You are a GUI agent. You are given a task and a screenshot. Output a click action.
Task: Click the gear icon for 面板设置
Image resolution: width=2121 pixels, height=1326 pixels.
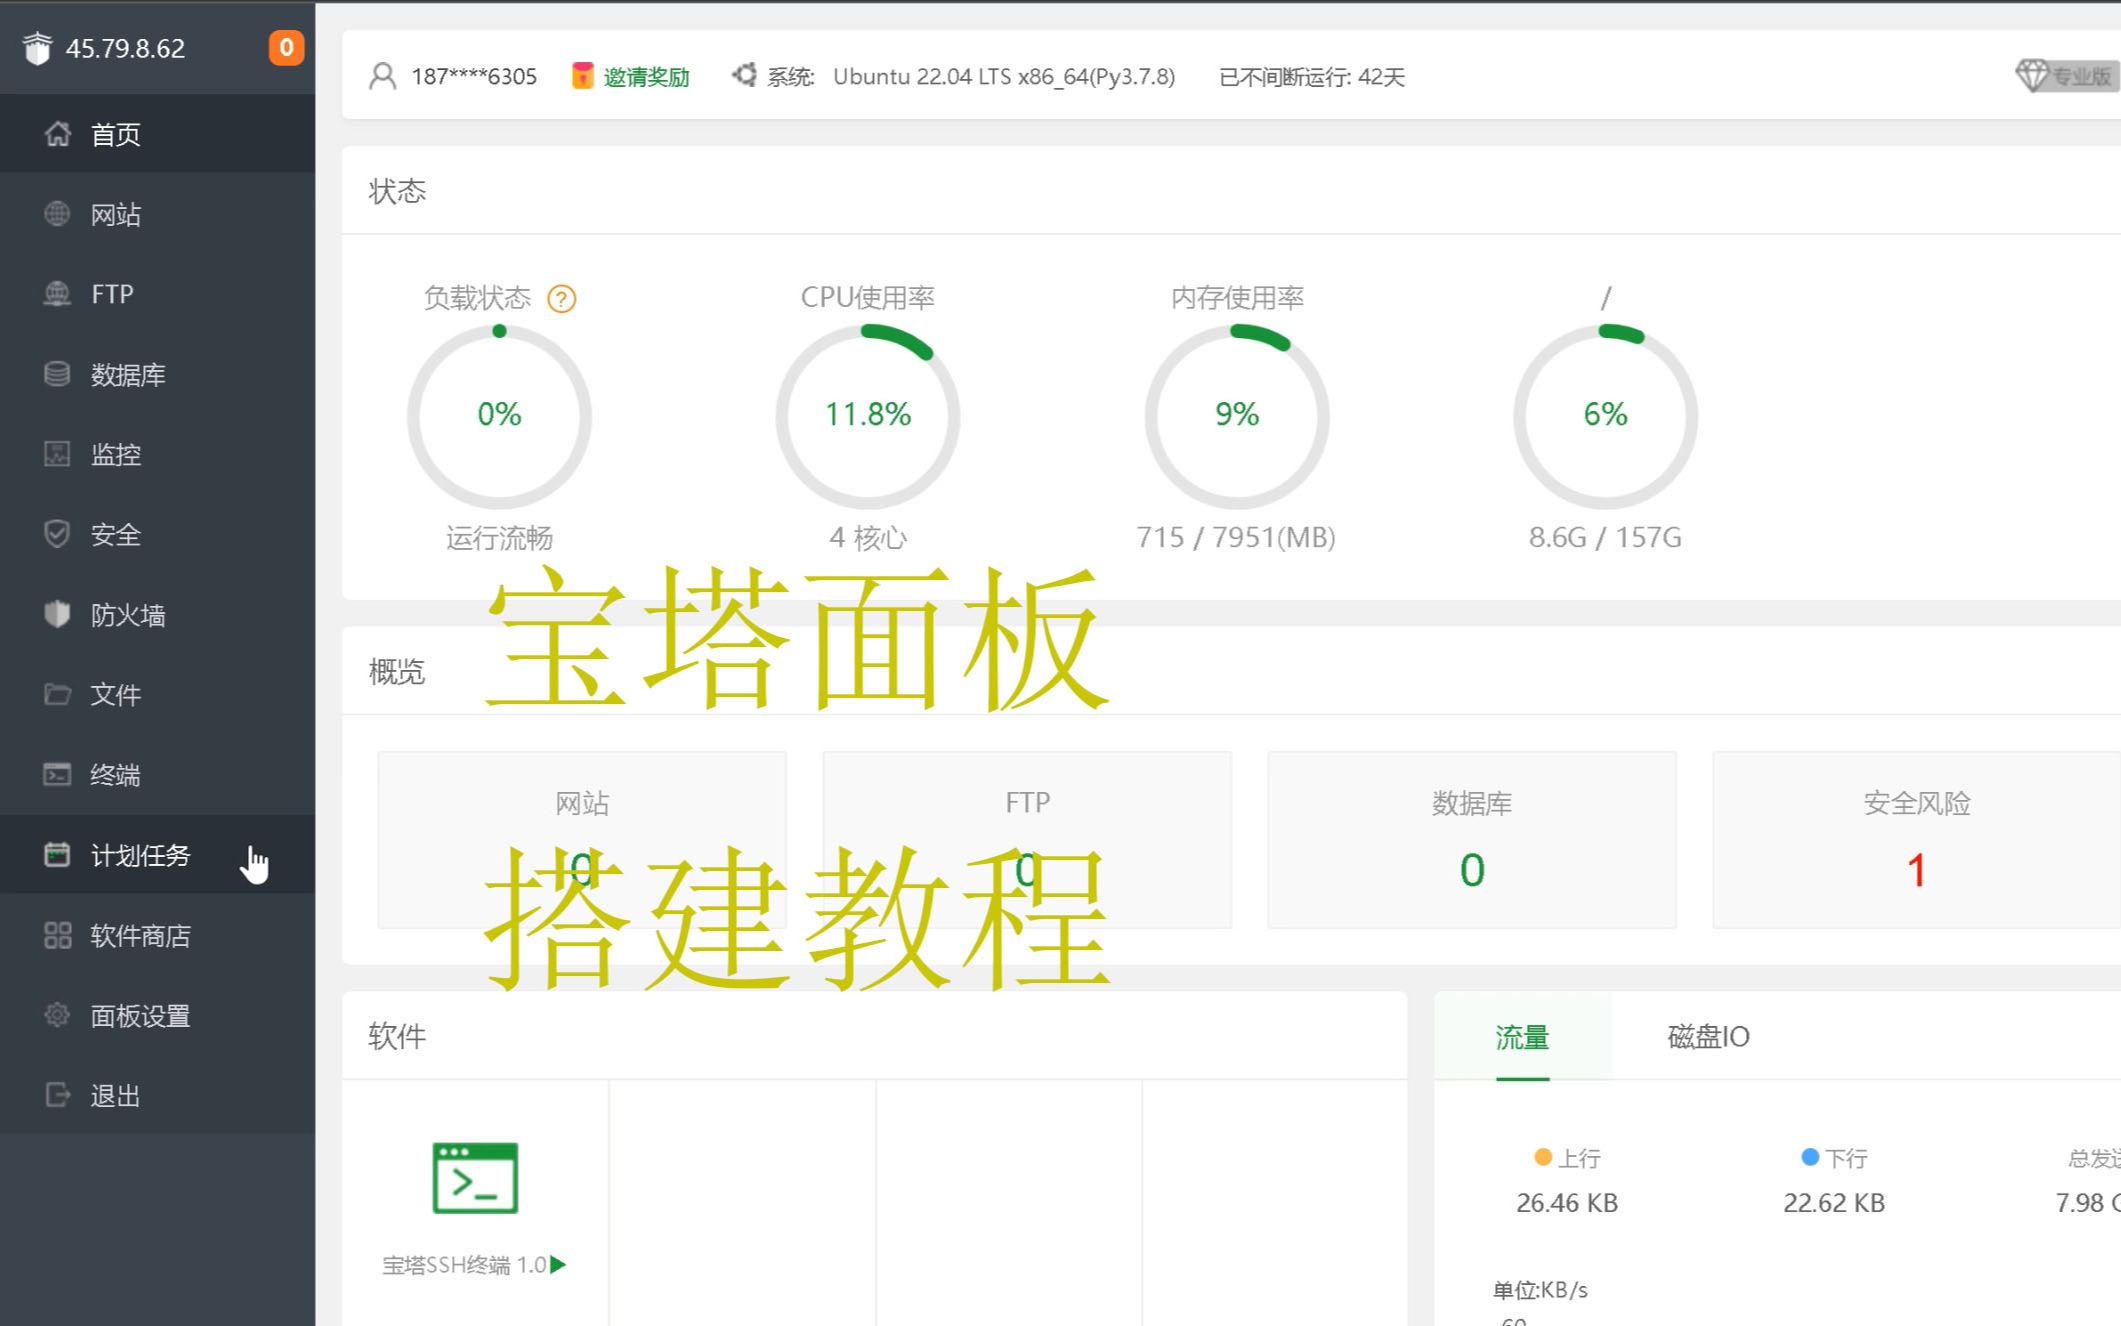pyautogui.click(x=57, y=1015)
